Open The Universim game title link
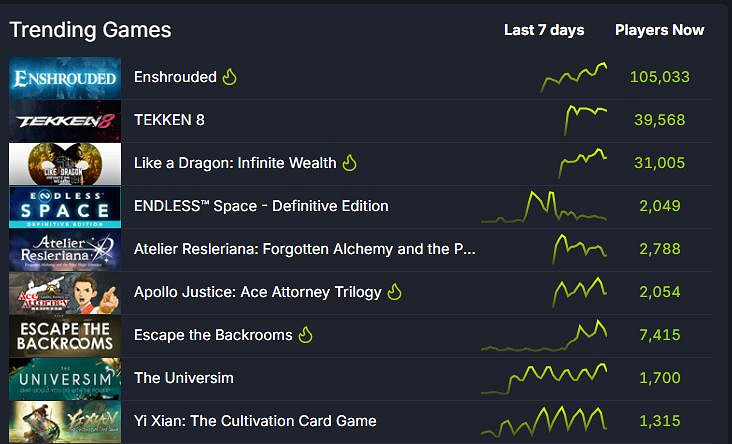The width and height of the screenshot is (732, 444). (x=183, y=378)
